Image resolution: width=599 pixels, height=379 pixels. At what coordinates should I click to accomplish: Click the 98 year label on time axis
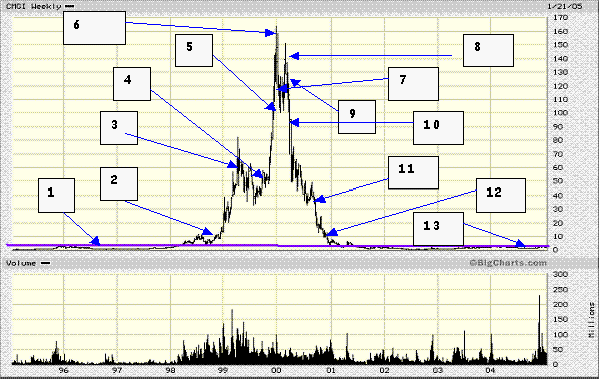coord(170,370)
